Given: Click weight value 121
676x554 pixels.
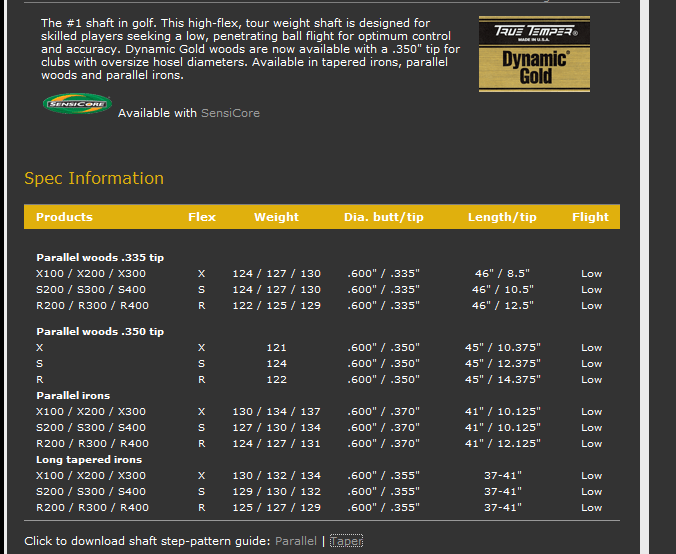Looking at the screenshot, I should click(276, 347).
